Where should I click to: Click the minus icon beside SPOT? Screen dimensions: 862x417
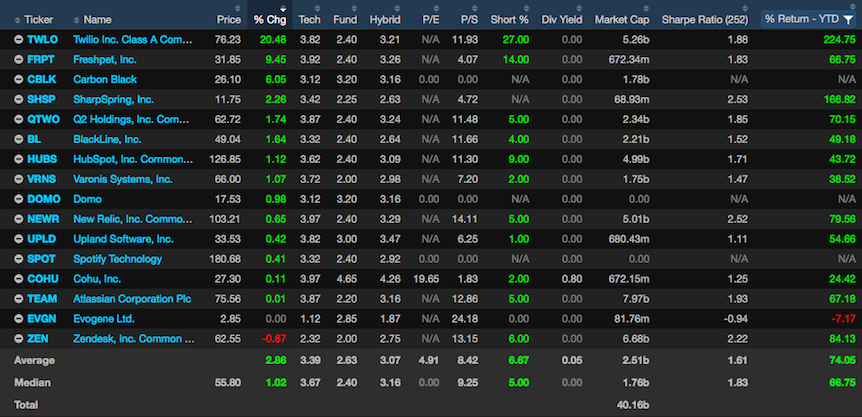pyautogui.click(x=19, y=259)
